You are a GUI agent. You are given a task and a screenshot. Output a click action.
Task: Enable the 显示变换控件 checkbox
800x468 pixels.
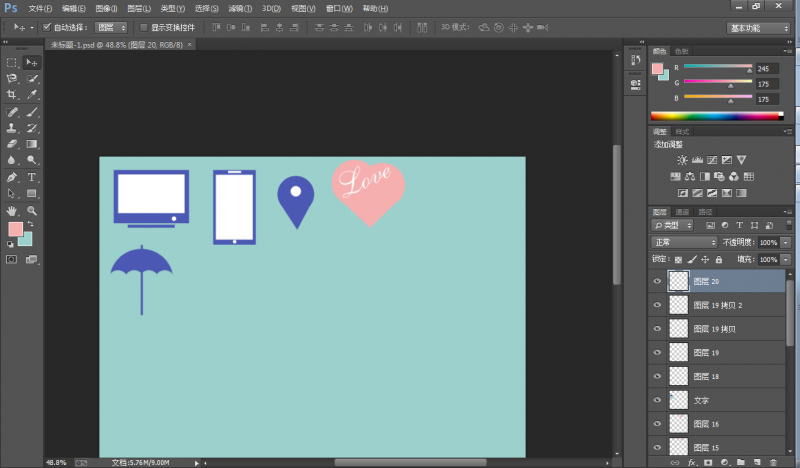143,27
